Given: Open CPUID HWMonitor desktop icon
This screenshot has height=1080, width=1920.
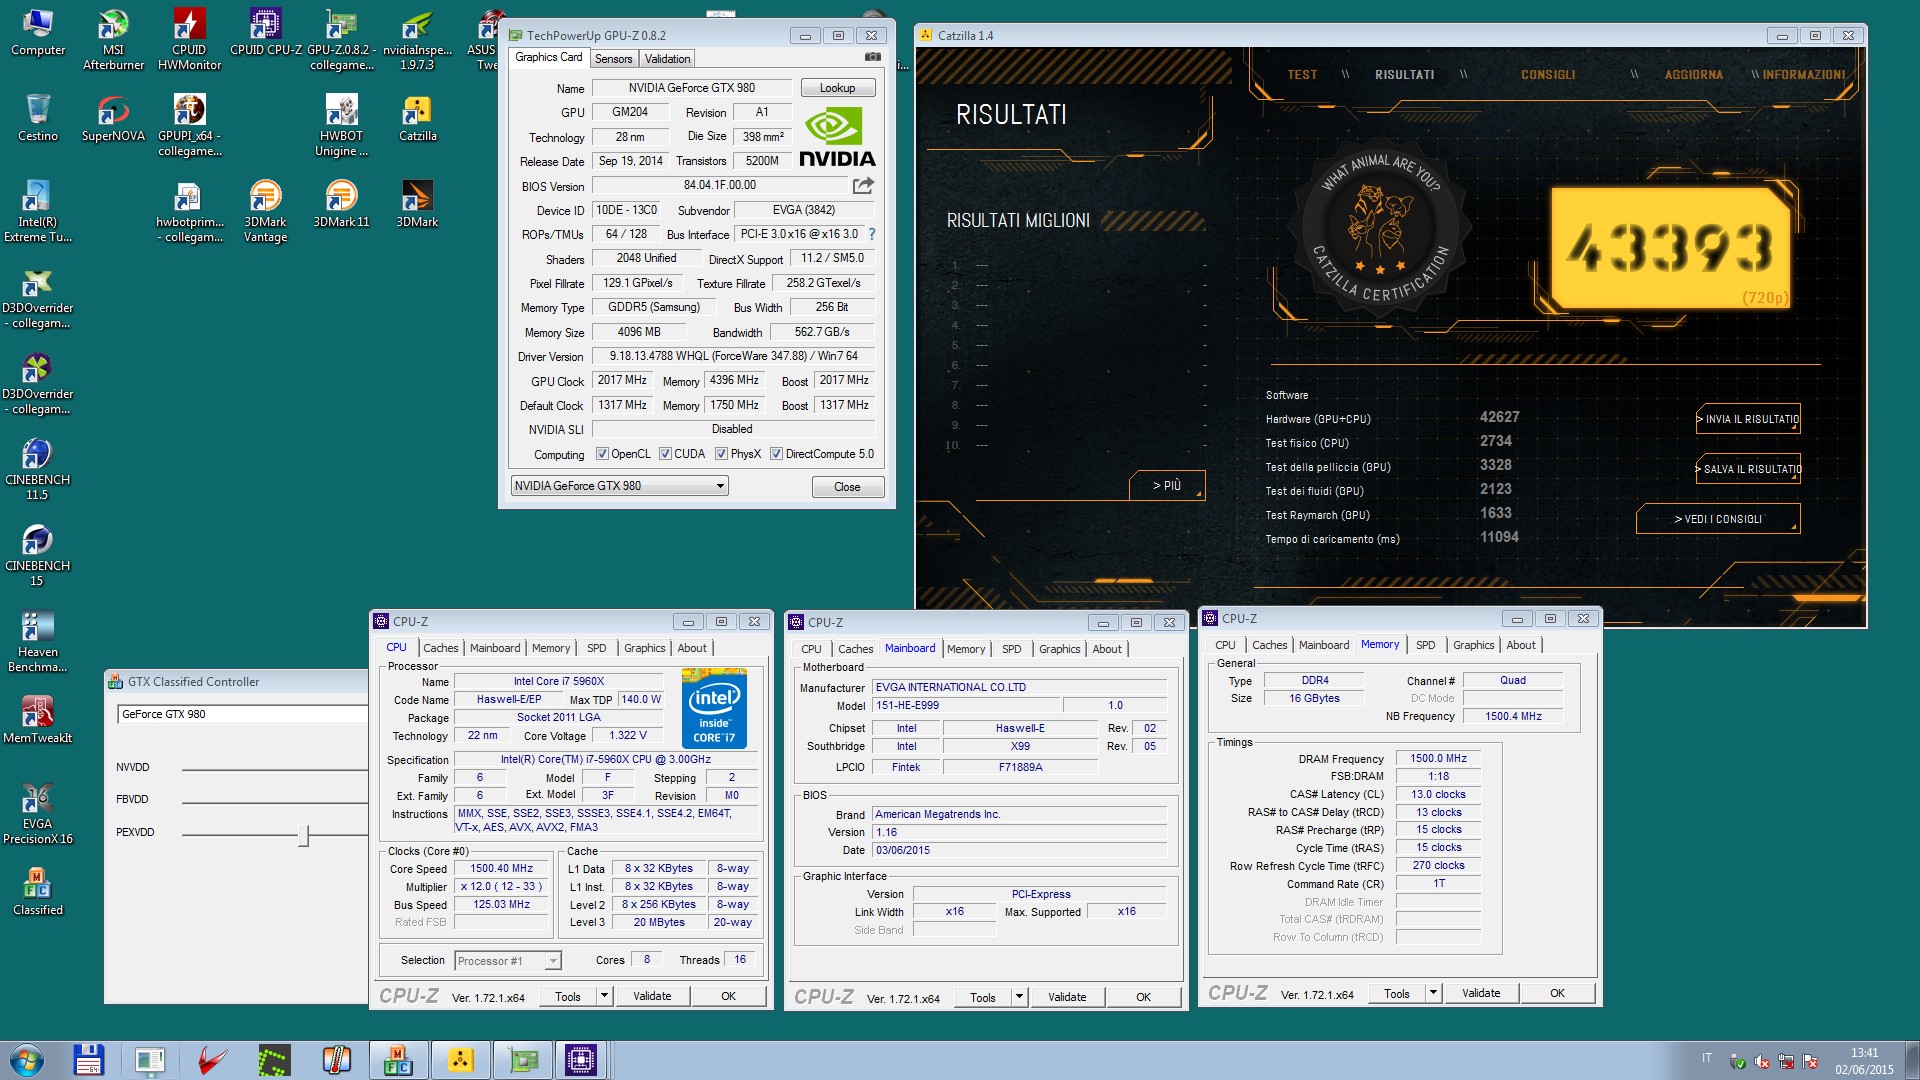Looking at the screenshot, I should coord(189,40).
